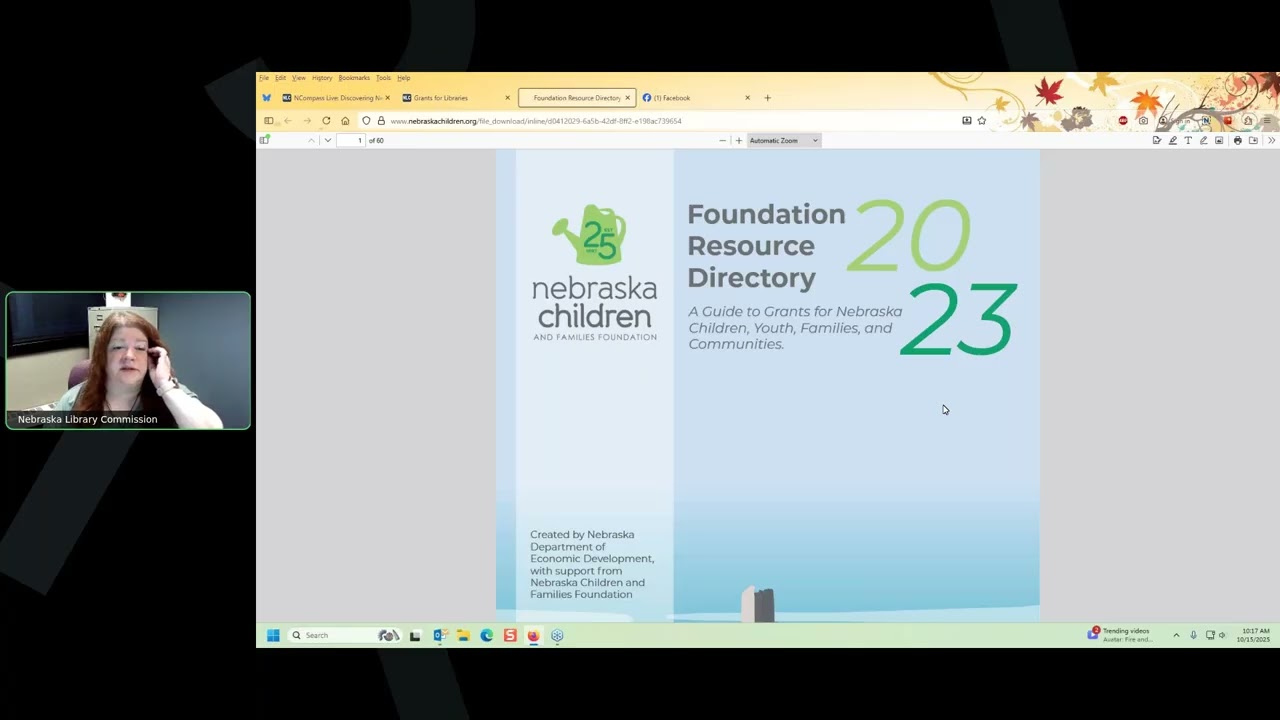1280x720 pixels.
Task: Open the View menu
Action: point(298,78)
